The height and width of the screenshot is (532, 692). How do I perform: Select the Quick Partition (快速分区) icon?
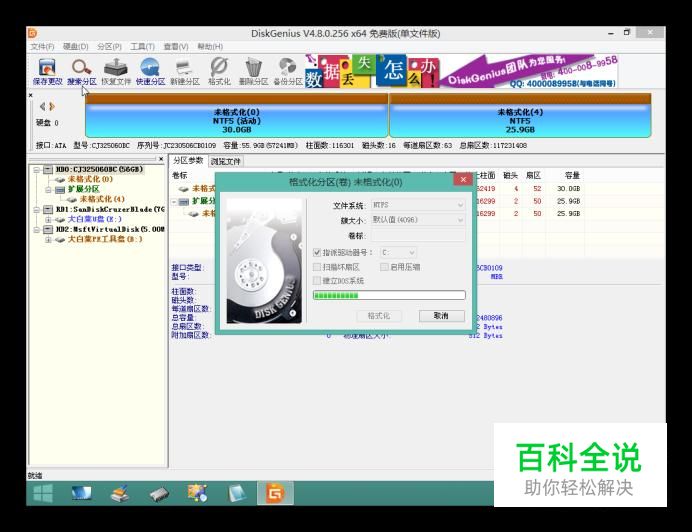[x=150, y=71]
